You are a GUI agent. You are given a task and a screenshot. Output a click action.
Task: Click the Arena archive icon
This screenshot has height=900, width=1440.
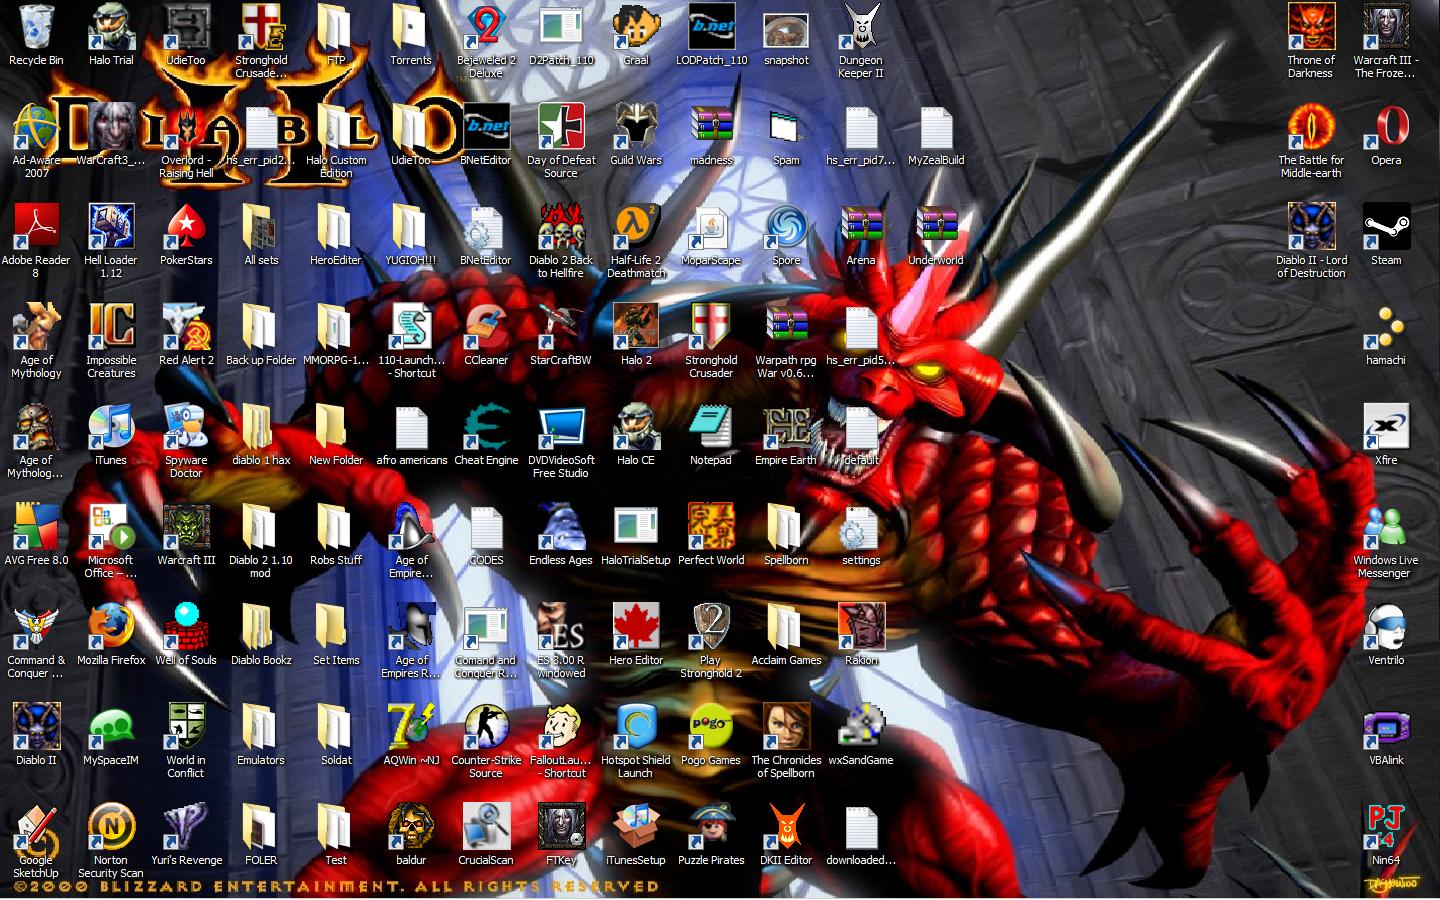(861, 227)
